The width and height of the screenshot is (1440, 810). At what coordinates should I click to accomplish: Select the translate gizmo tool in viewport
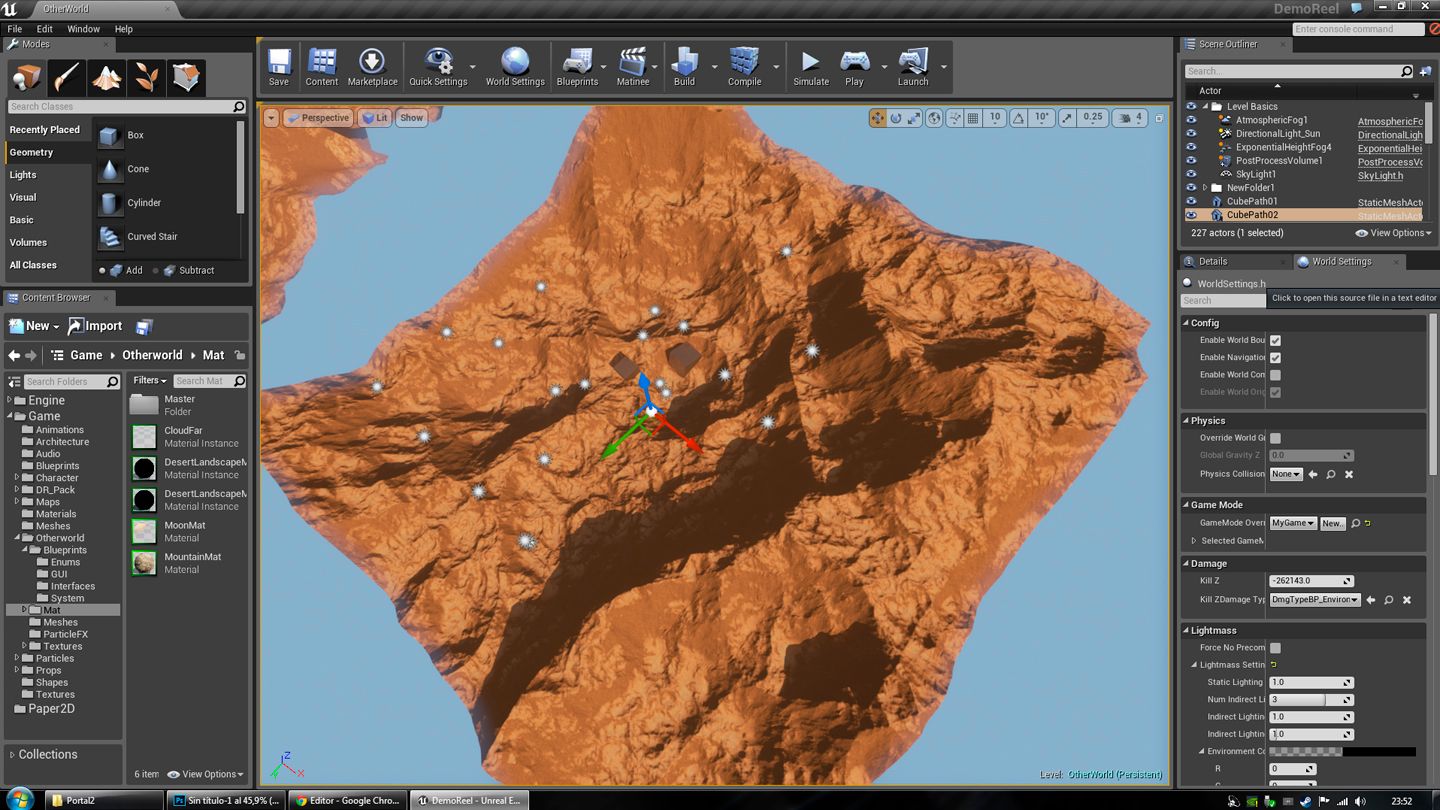tap(878, 118)
